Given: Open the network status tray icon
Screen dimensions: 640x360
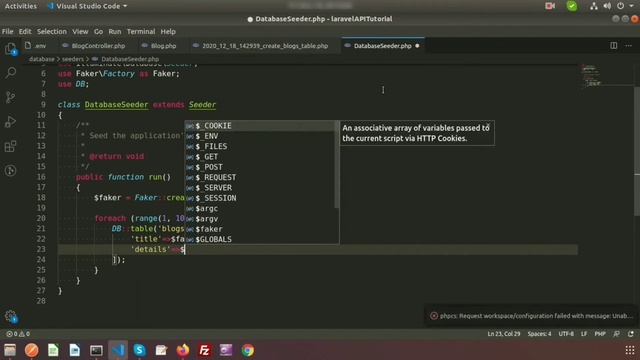Looking at the screenshot, I should (594, 6).
